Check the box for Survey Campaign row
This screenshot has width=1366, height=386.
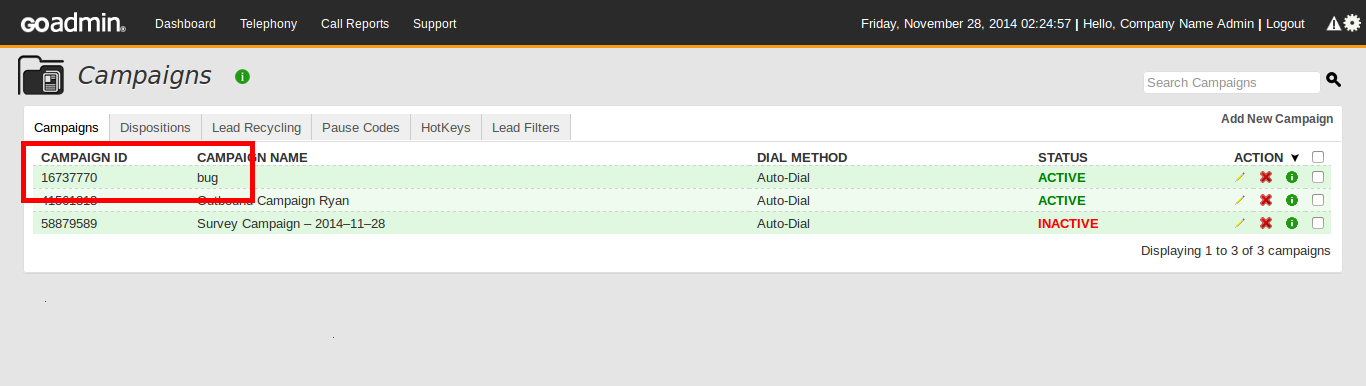click(x=1318, y=223)
